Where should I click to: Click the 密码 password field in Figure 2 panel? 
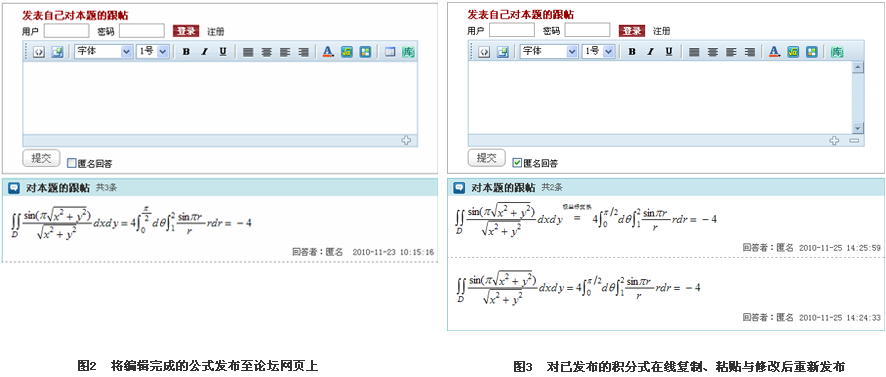(x=142, y=31)
